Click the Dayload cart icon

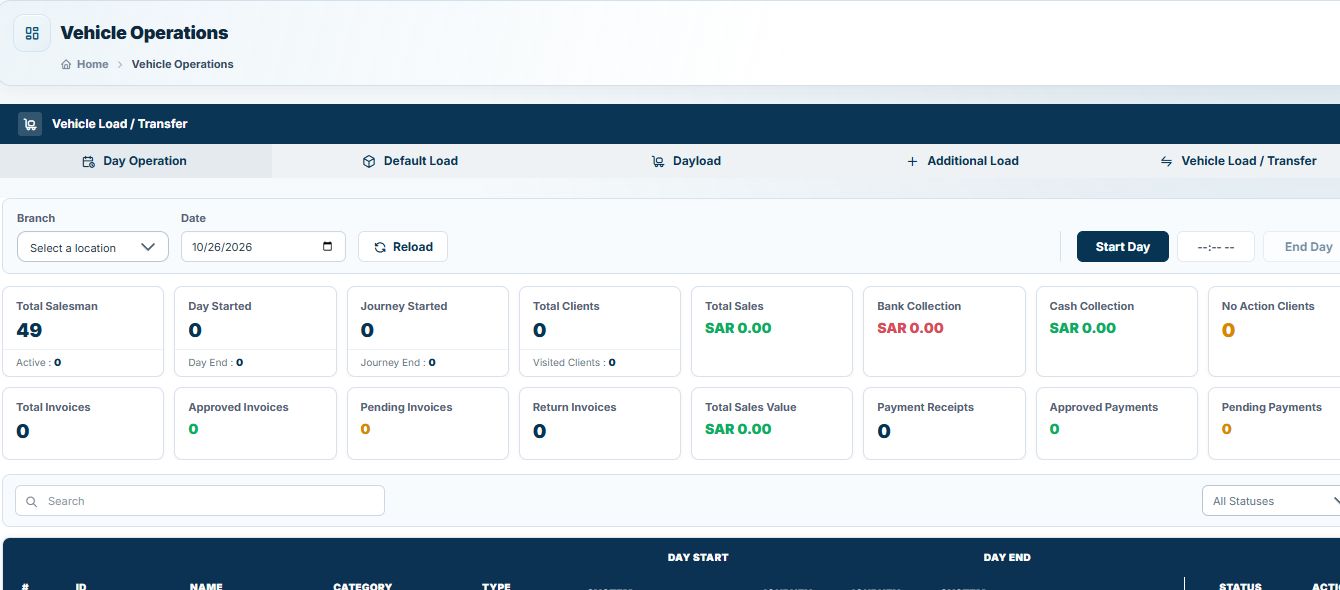658,161
